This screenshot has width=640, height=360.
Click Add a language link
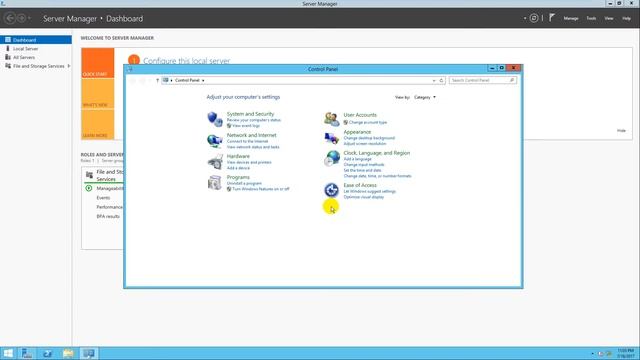(357, 159)
